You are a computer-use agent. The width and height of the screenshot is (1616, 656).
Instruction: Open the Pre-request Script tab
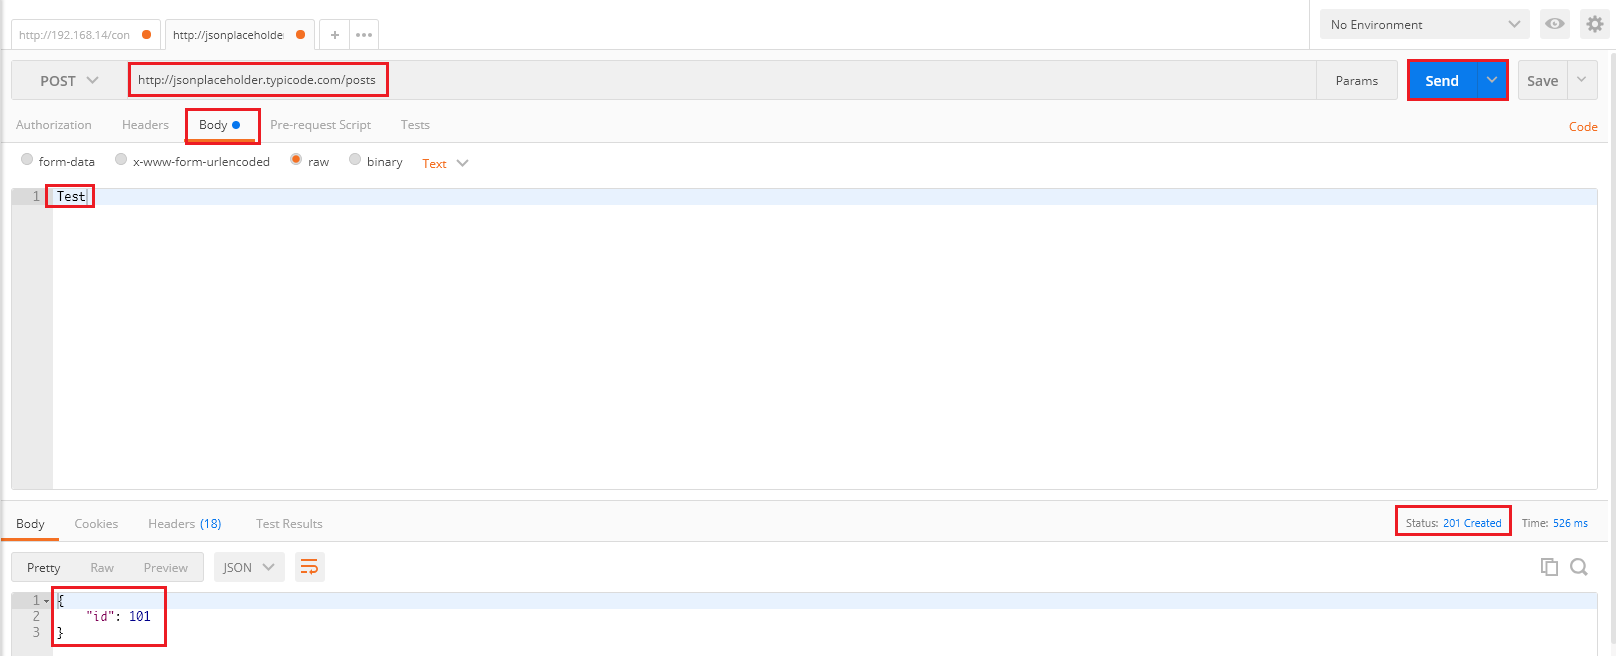pos(320,125)
